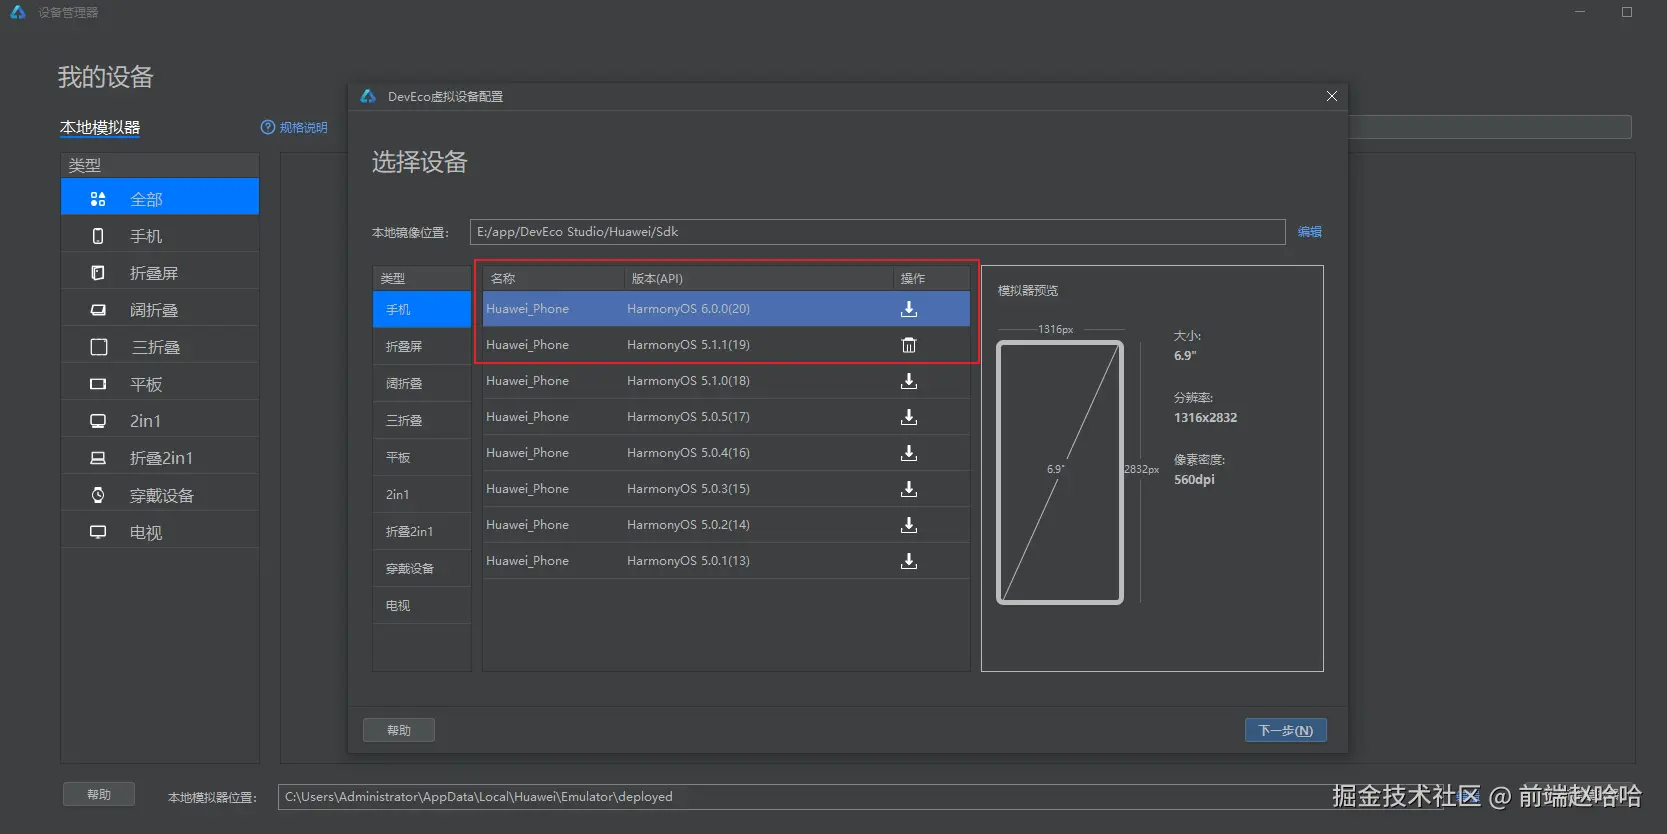Select 三折叠 type in the dialog list

[422, 420]
